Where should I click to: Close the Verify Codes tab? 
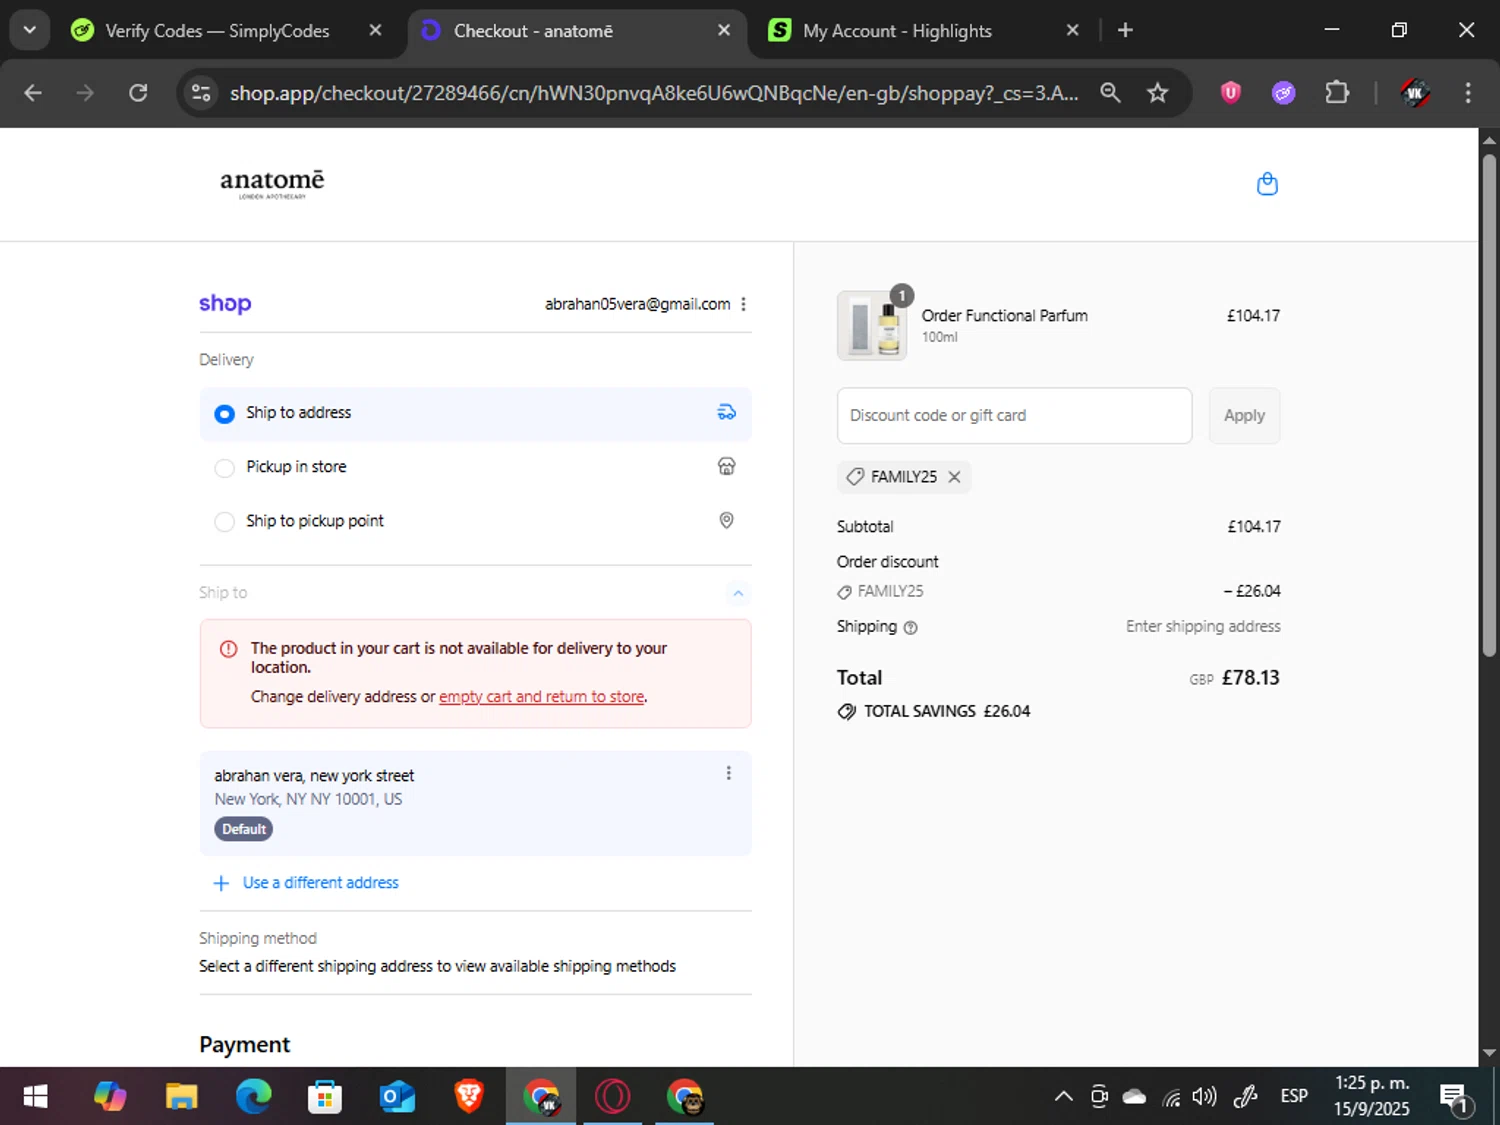[x=375, y=30]
